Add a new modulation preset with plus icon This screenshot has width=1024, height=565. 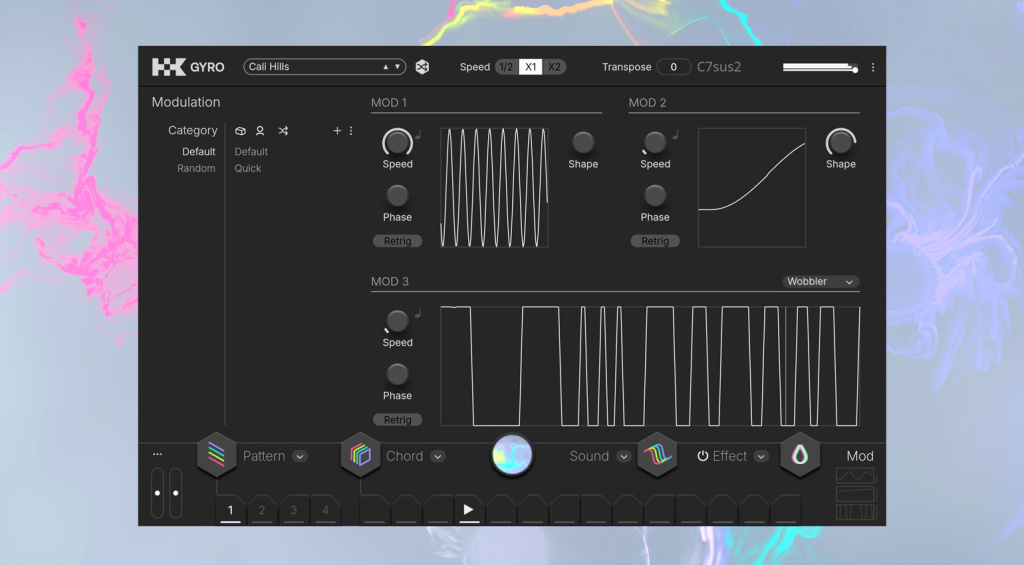point(337,131)
